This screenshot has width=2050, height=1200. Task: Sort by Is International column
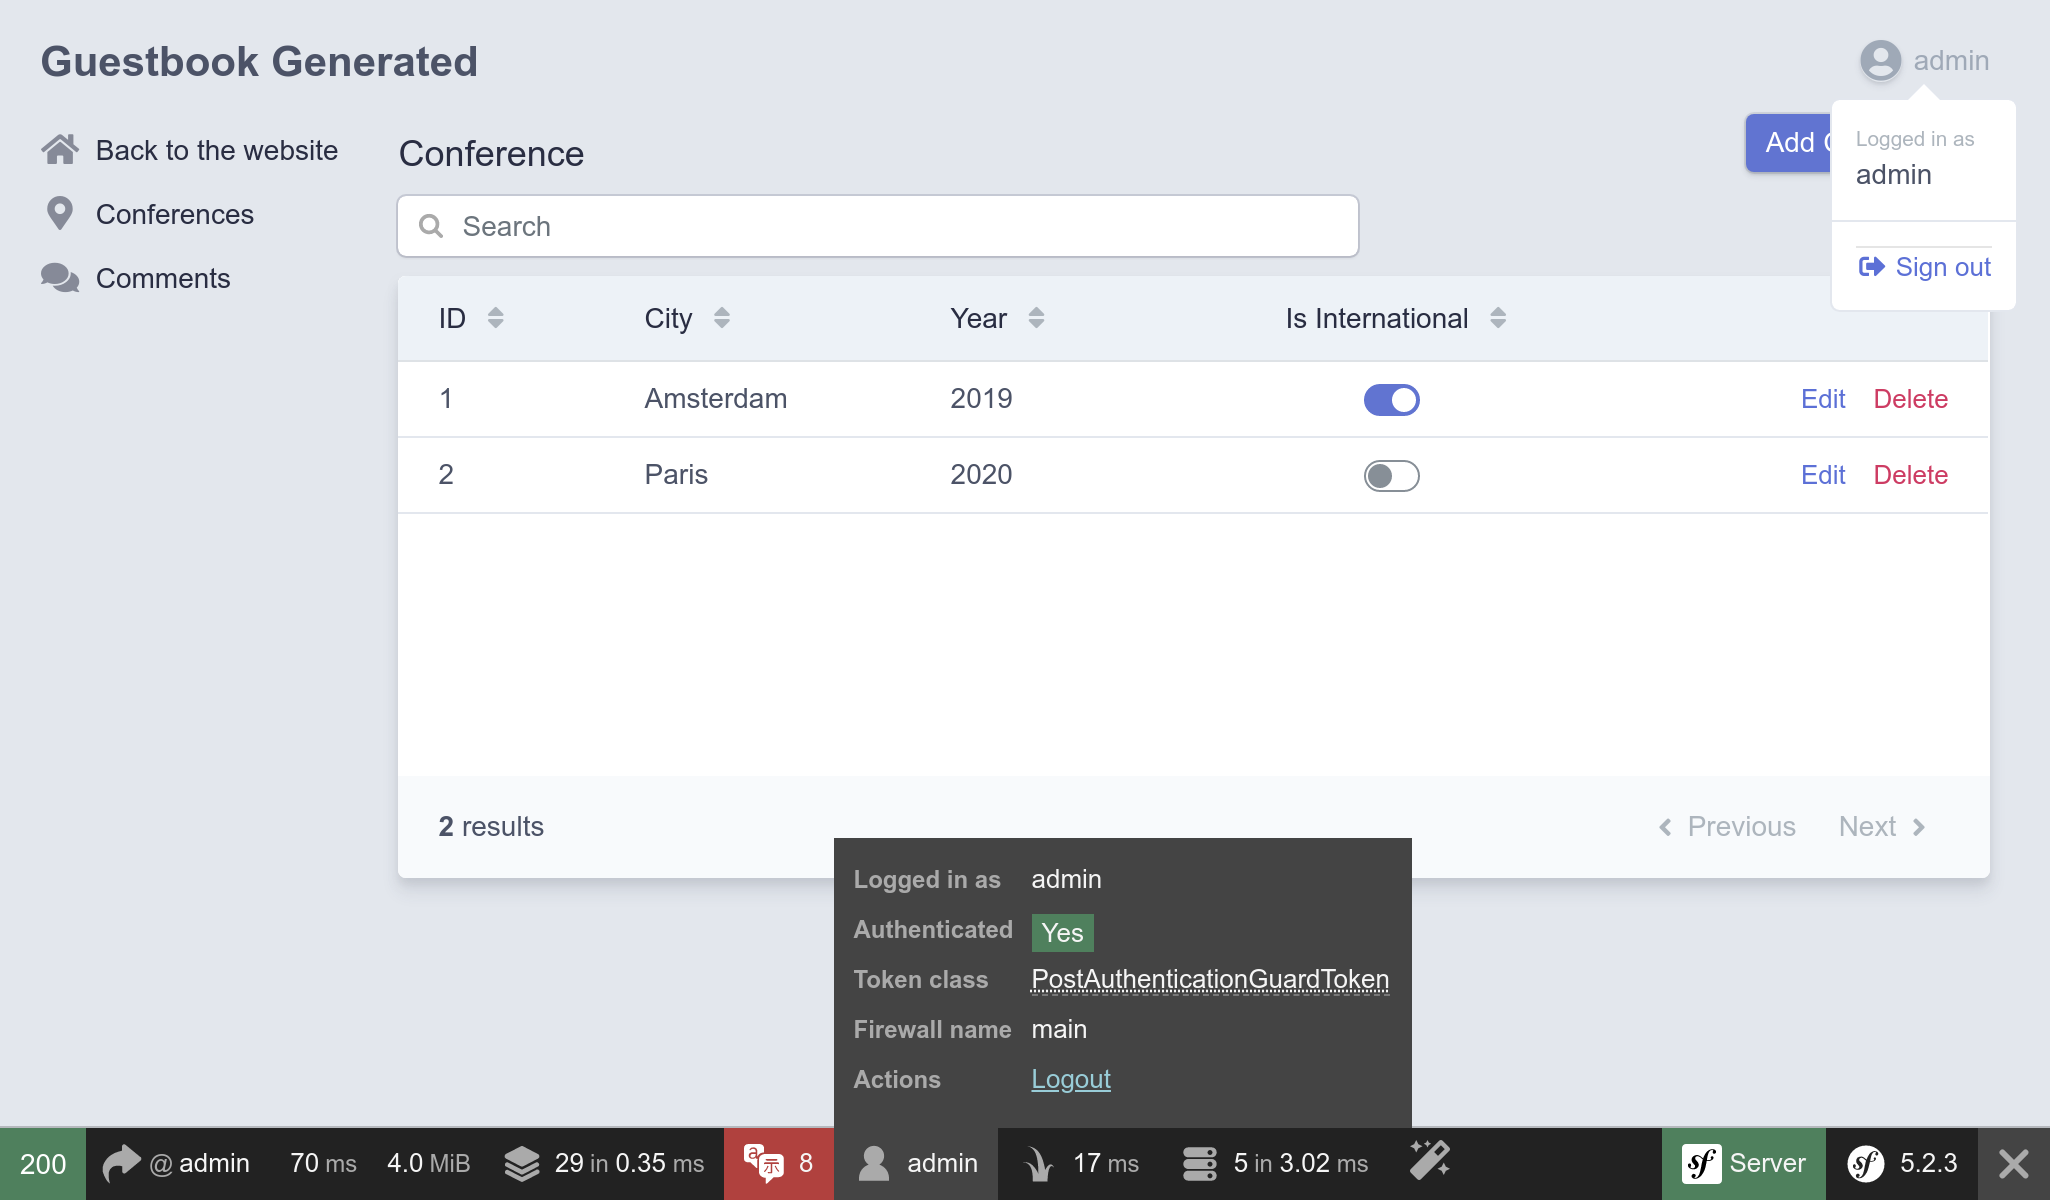coord(1396,318)
